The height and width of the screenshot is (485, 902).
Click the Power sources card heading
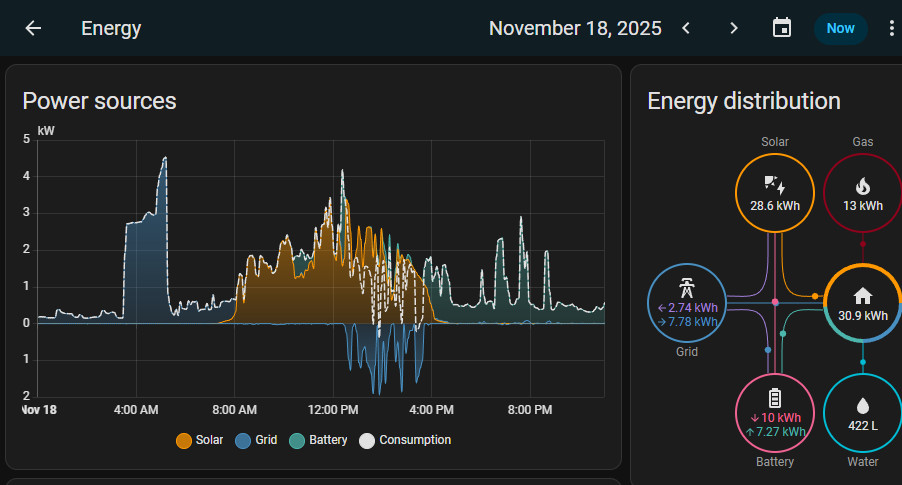pos(99,101)
